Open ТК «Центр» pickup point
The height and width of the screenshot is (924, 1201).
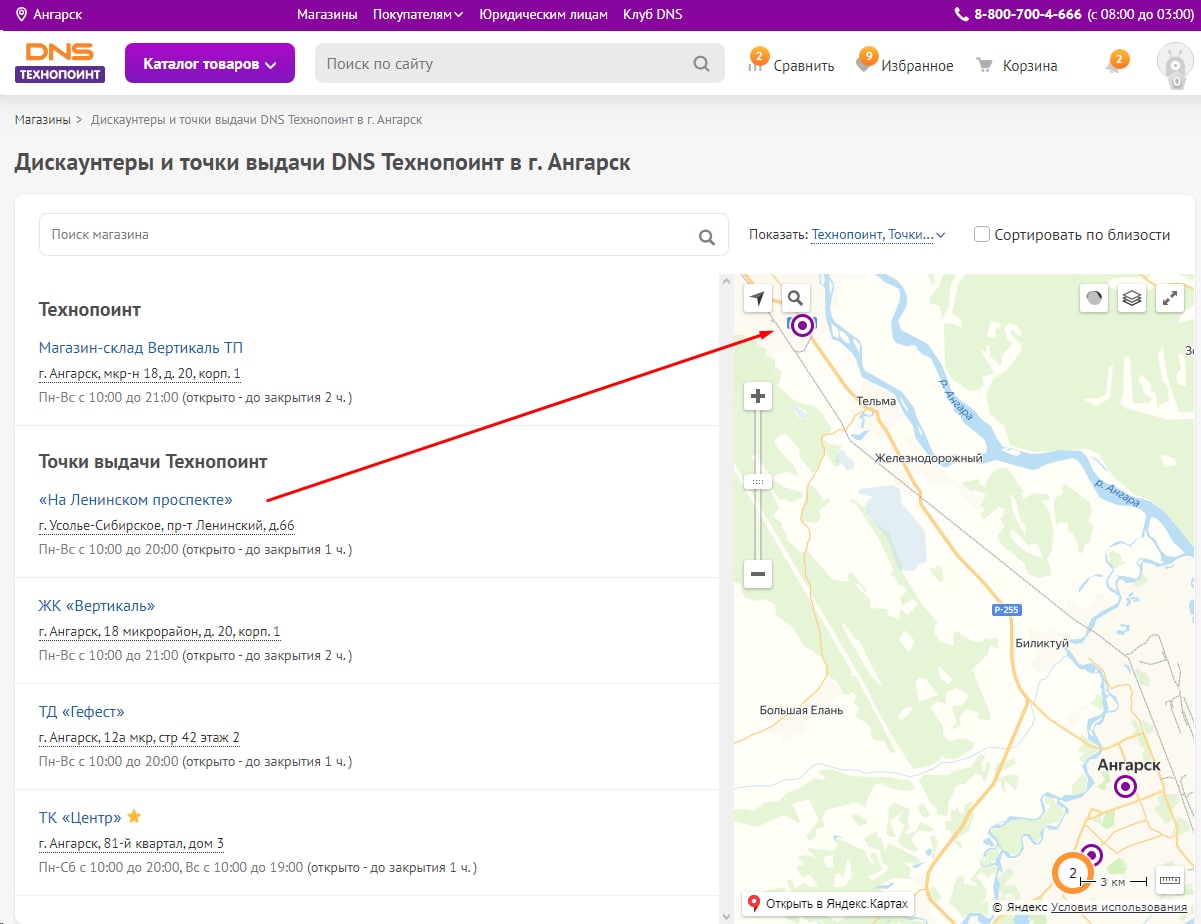point(80,817)
